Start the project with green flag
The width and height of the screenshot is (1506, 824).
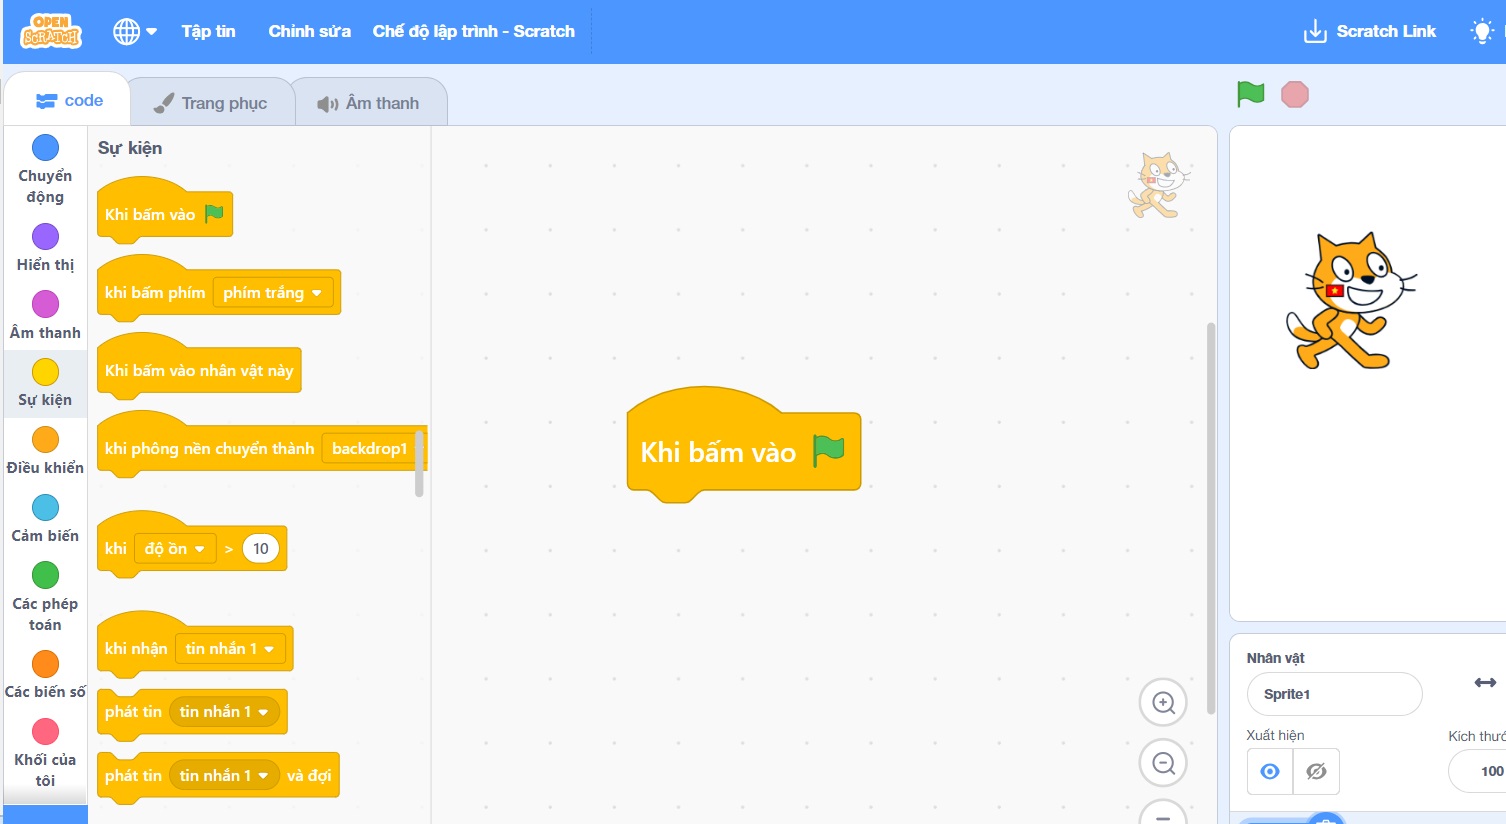(x=1251, y=94)
